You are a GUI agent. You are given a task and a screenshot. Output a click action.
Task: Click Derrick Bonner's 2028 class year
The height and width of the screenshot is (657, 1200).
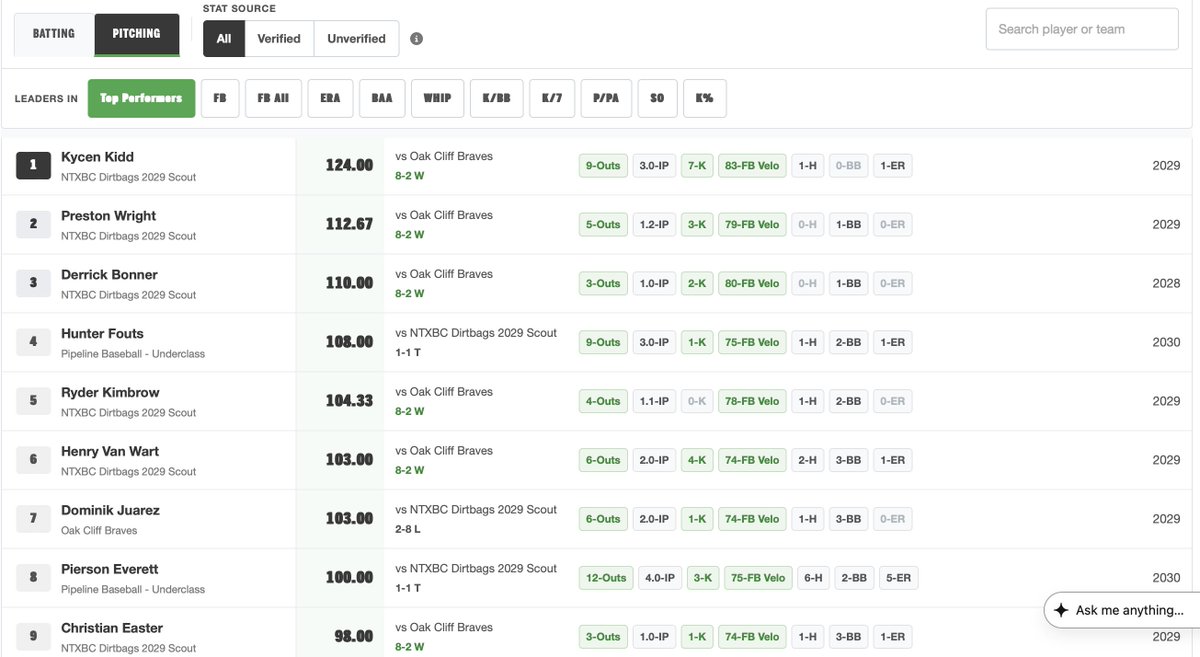tap(1166, 284)
